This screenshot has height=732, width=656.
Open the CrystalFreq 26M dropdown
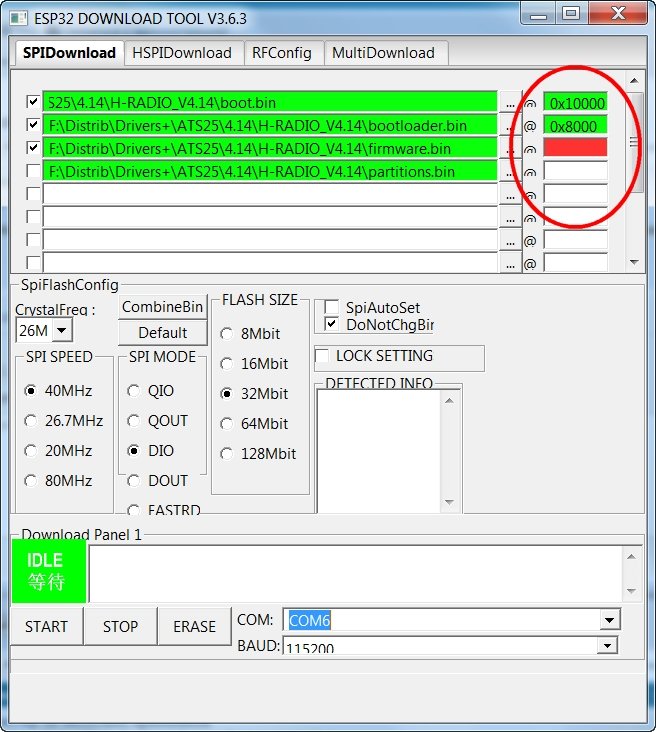coord(62,331)
